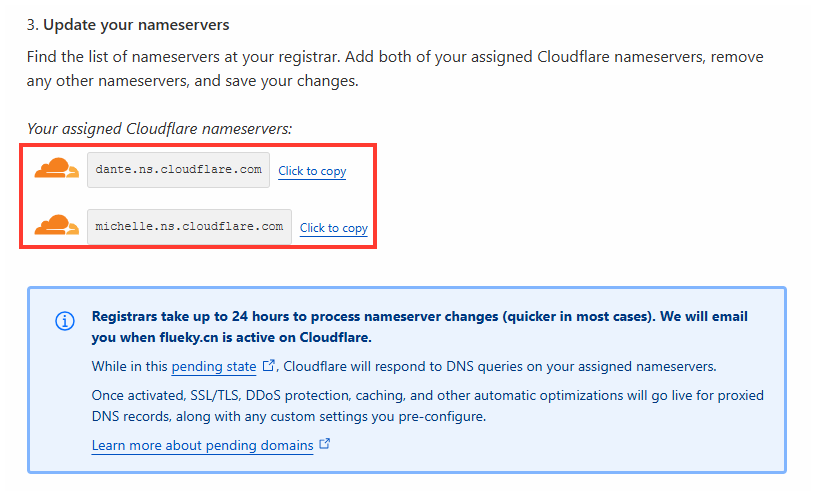Select the dante.ns.cloudflare.com code box
The width and height of the screenshot is (816, 496).
178,170
